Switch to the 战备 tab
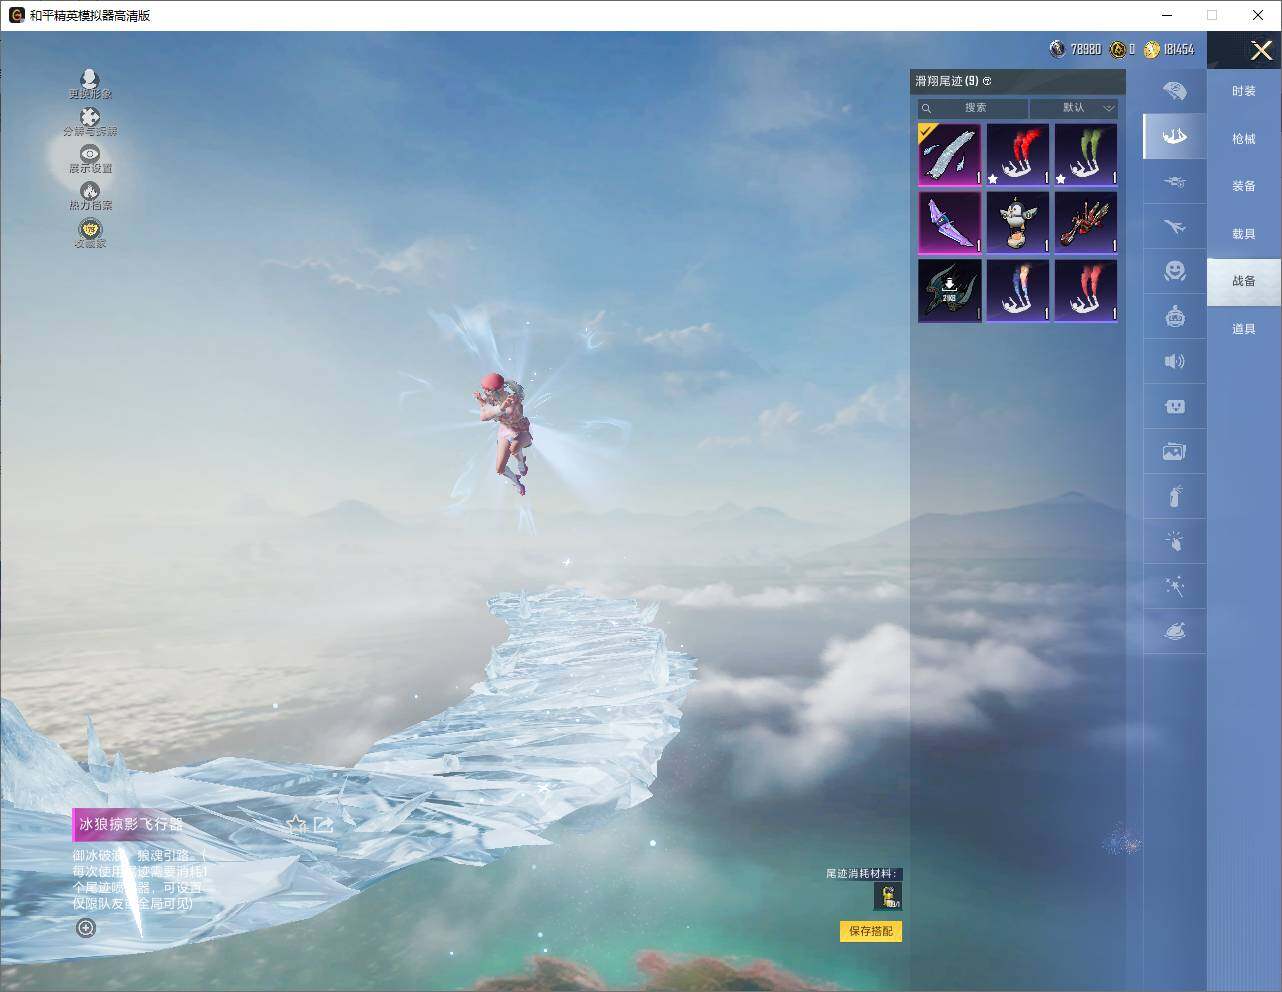 coord(1244,281)
